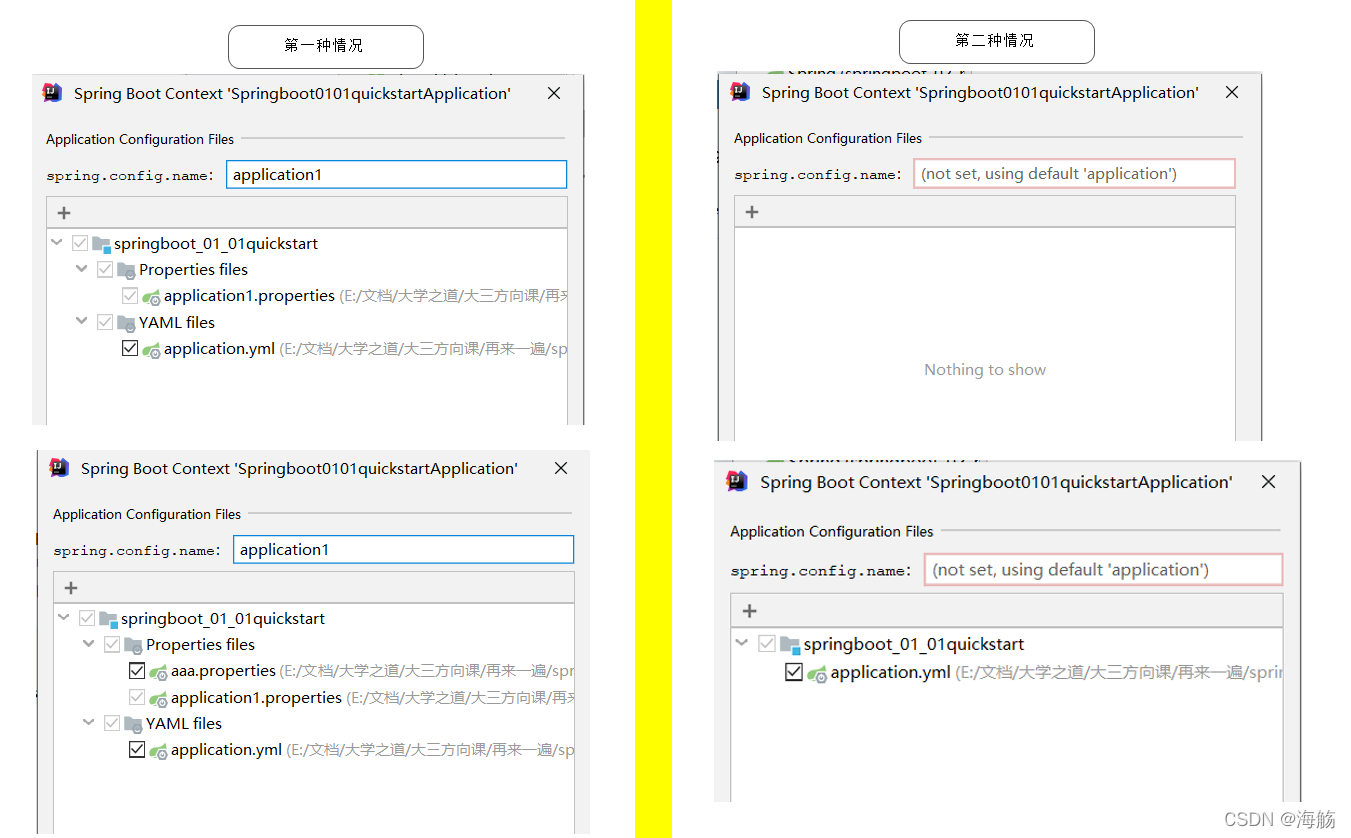Click the IntelliJ logo in the bottom-right dialog title
1351x838 pixels.
tap(737, 481)
